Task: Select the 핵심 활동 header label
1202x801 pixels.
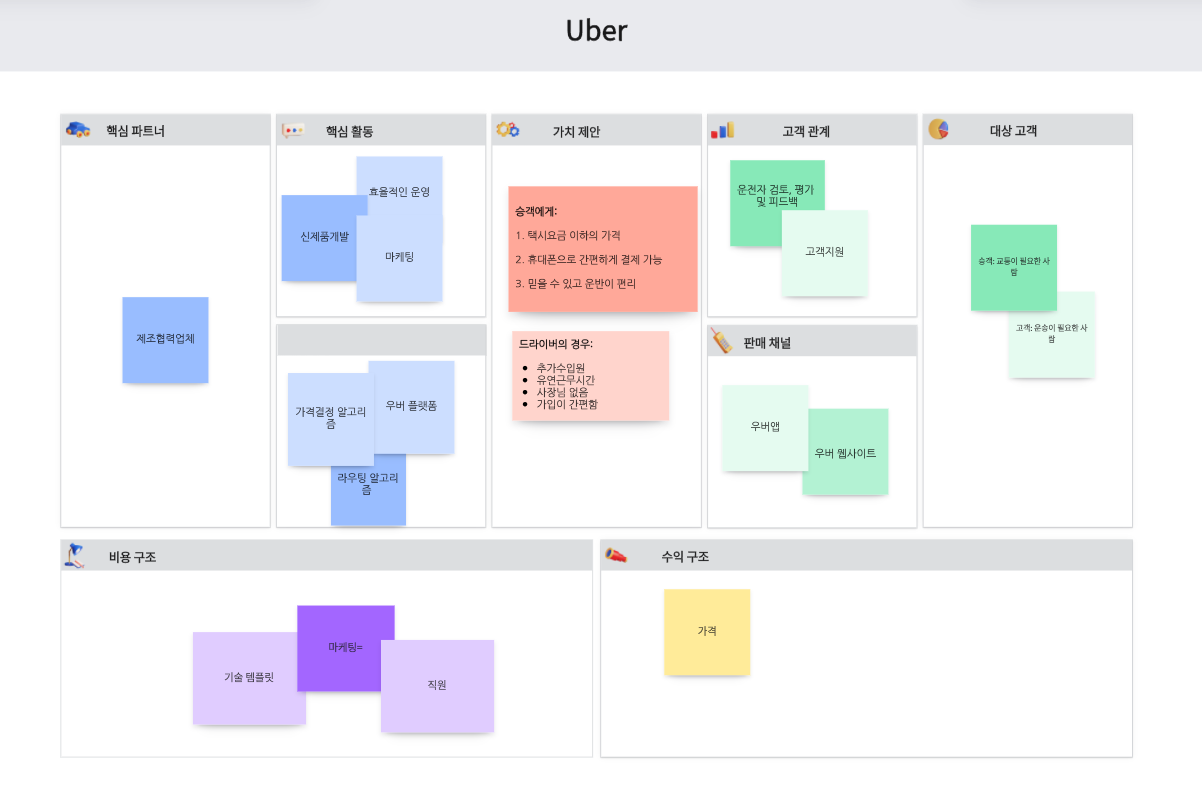Action: click(349, 131)
